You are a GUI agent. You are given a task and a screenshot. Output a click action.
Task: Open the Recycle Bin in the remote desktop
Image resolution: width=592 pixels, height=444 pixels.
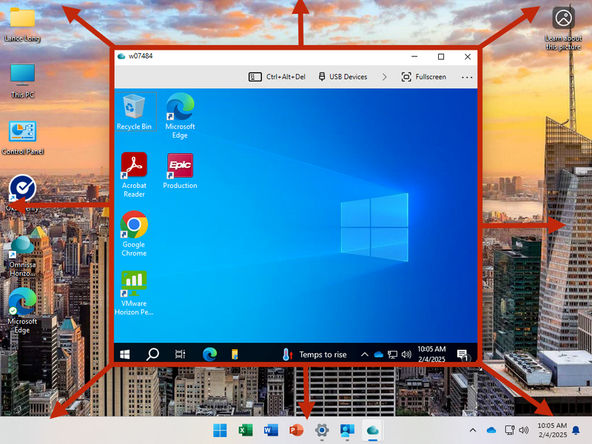coord(134,111)
